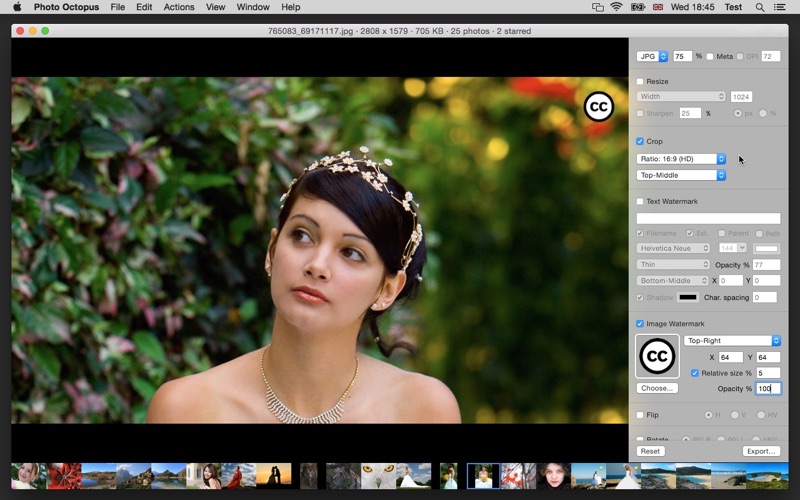Viewport: 800px width, 500px height.
Task: Open the View menu
Action: coord(215,7)
